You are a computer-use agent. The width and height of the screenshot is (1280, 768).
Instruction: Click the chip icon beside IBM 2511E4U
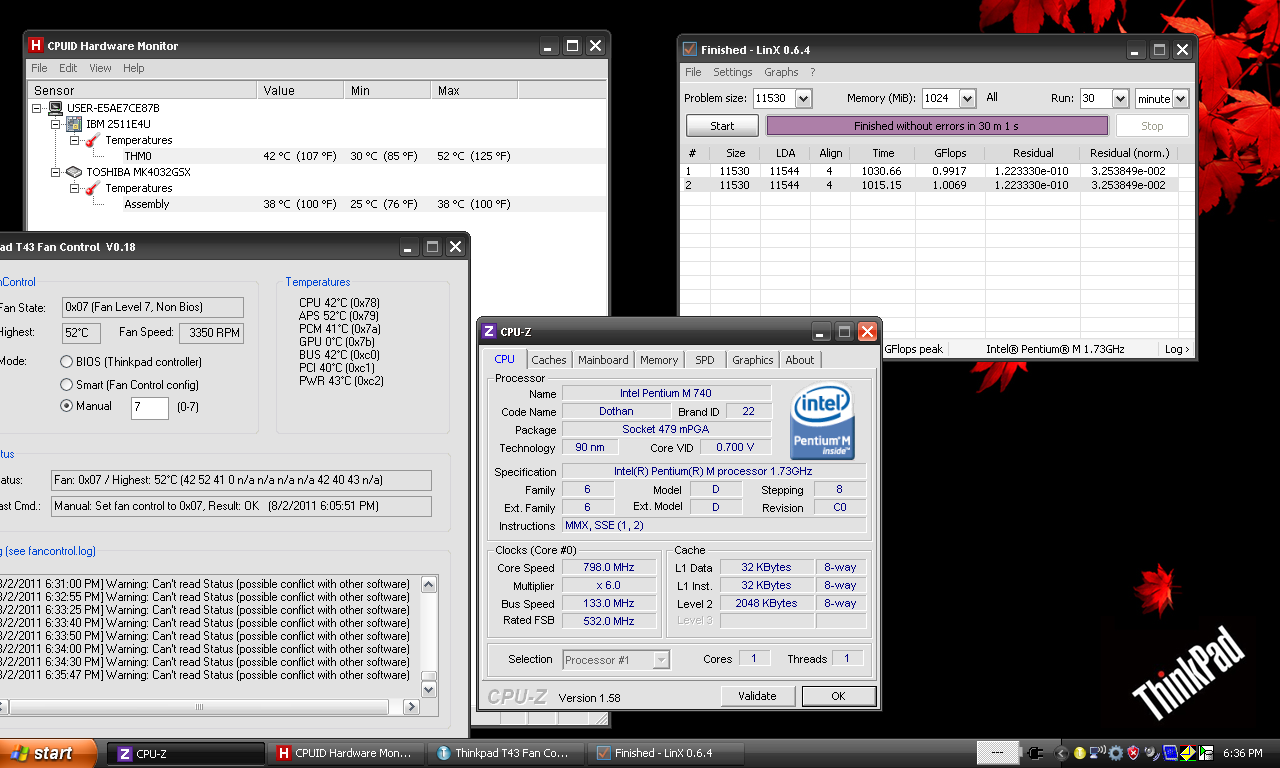coord(74,124)
